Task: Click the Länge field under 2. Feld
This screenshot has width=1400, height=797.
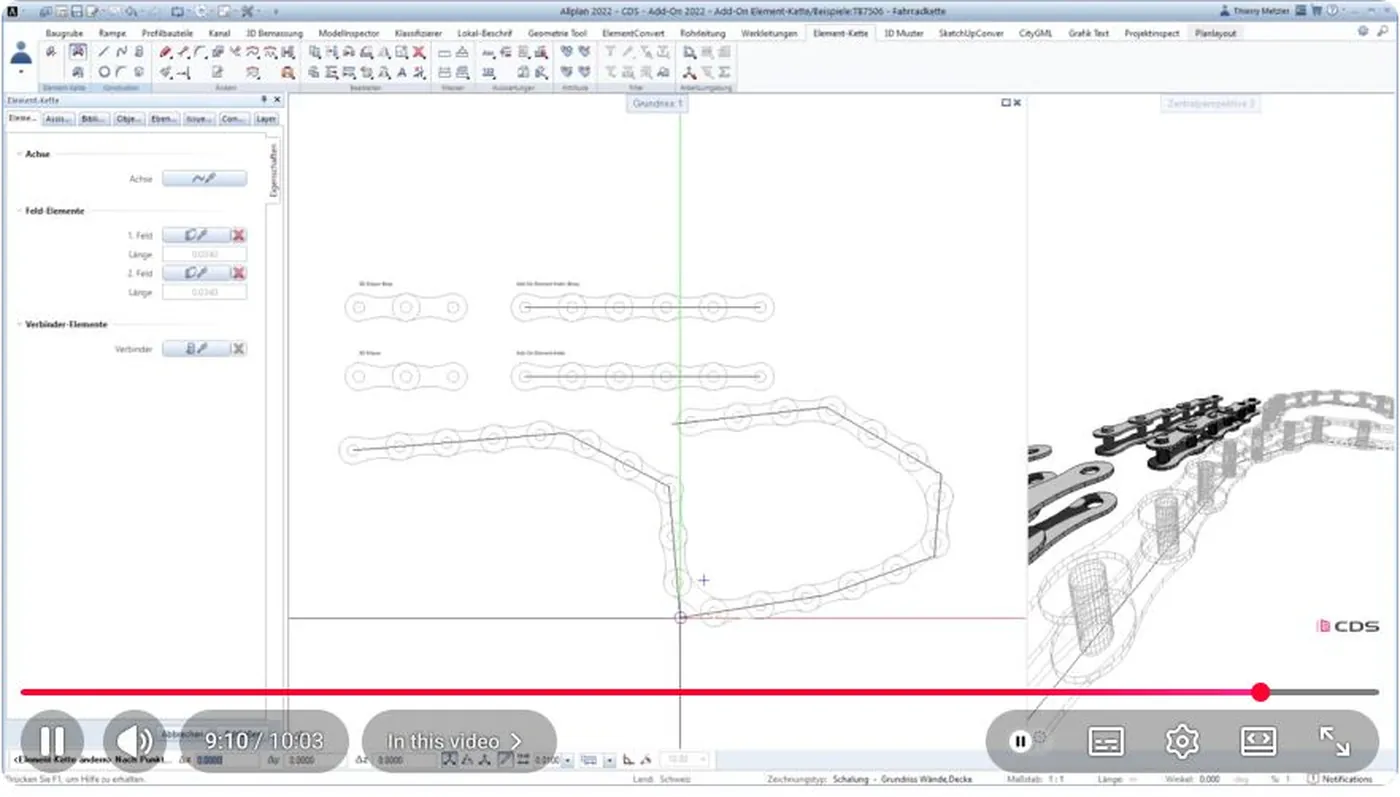Action: point(204,292)
